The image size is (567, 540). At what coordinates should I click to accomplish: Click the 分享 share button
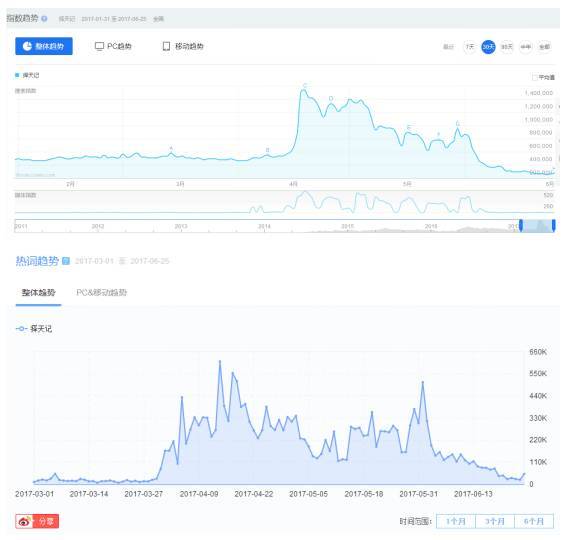click(37, 522)
